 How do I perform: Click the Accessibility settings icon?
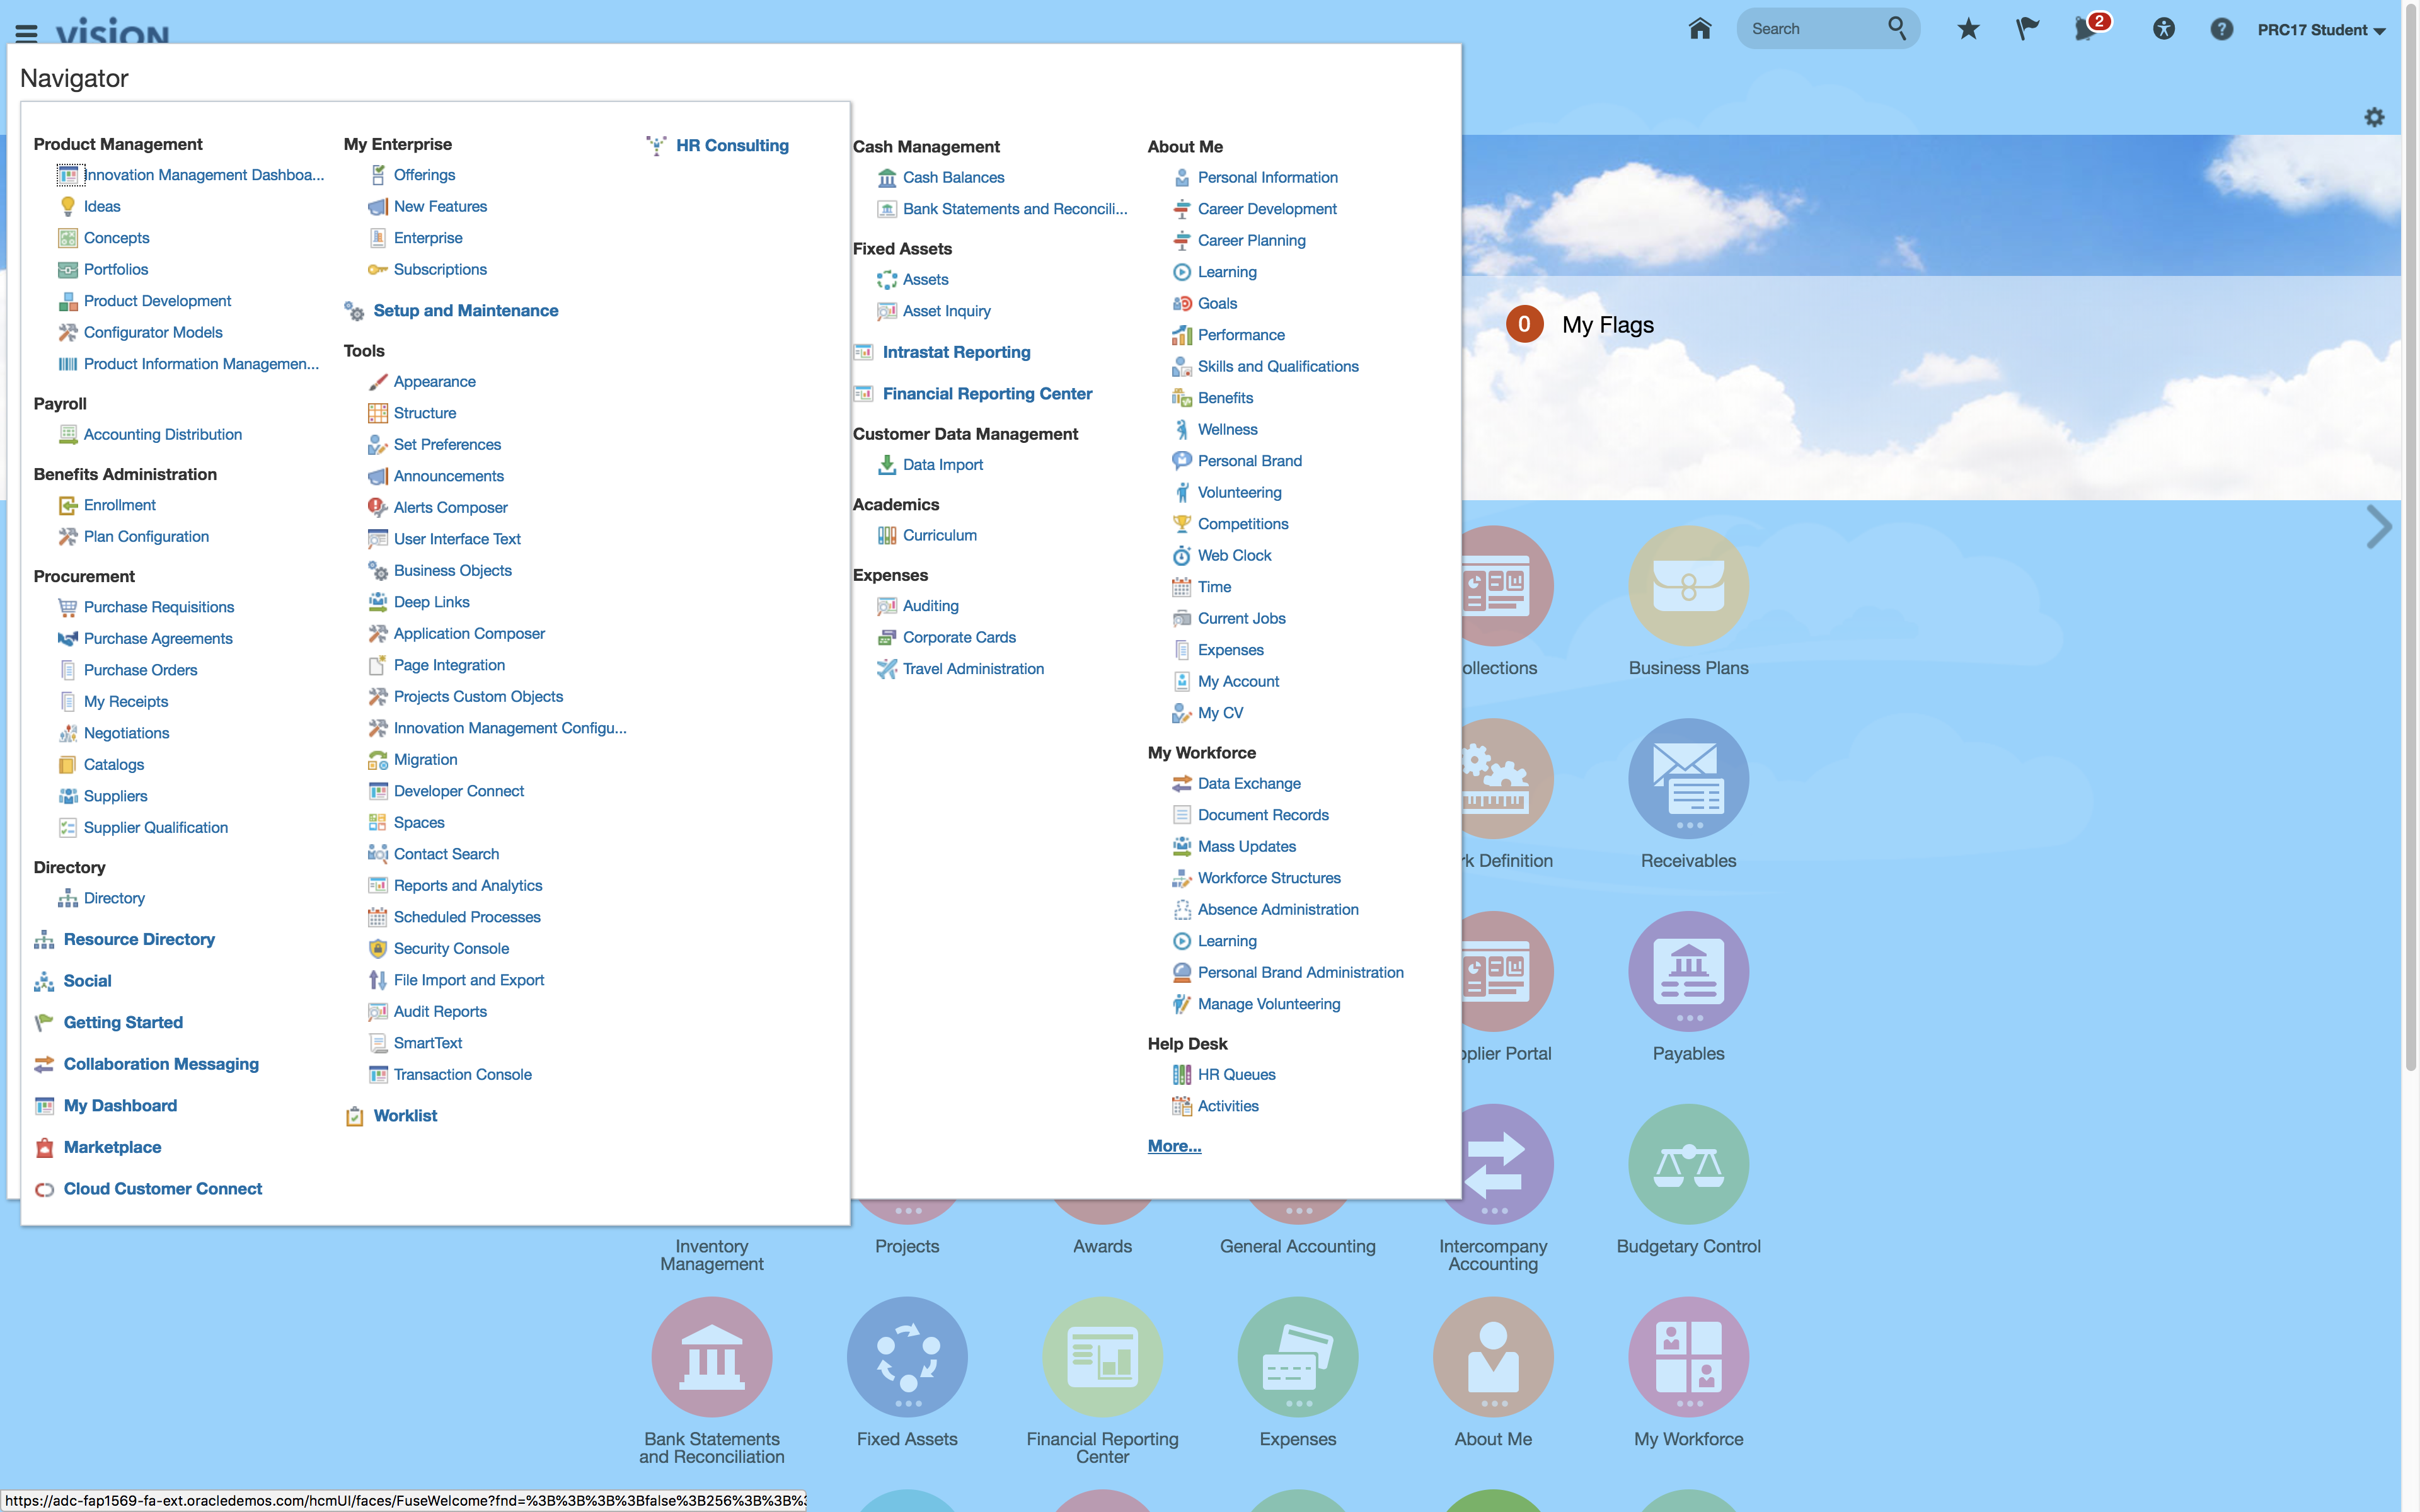coord(2163,29)
